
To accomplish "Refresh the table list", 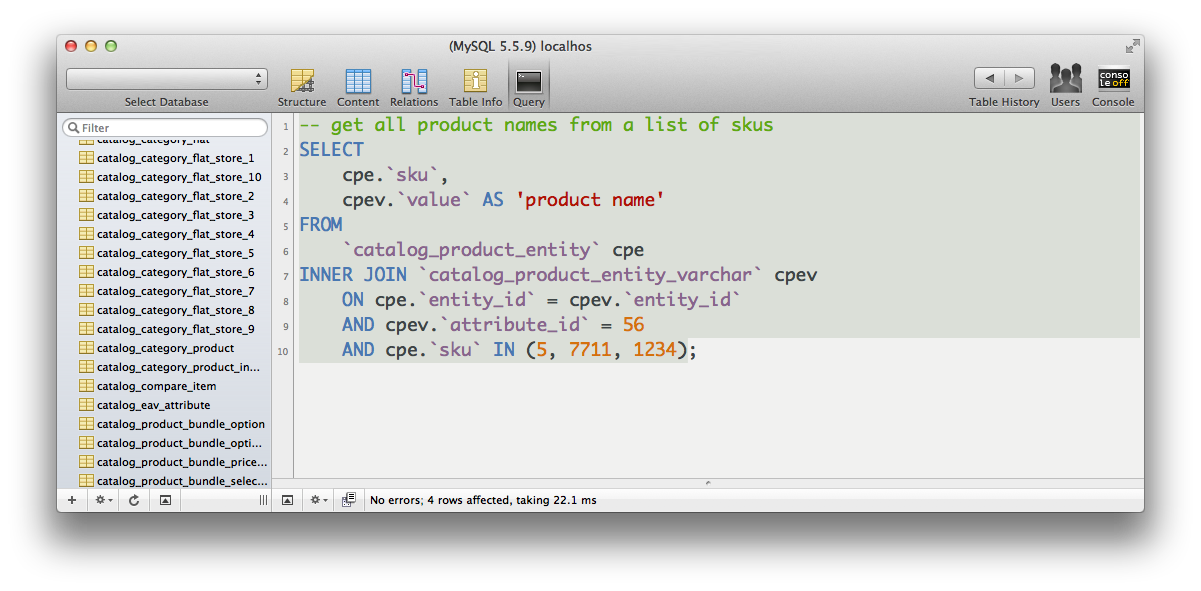I will click(134, 500).
